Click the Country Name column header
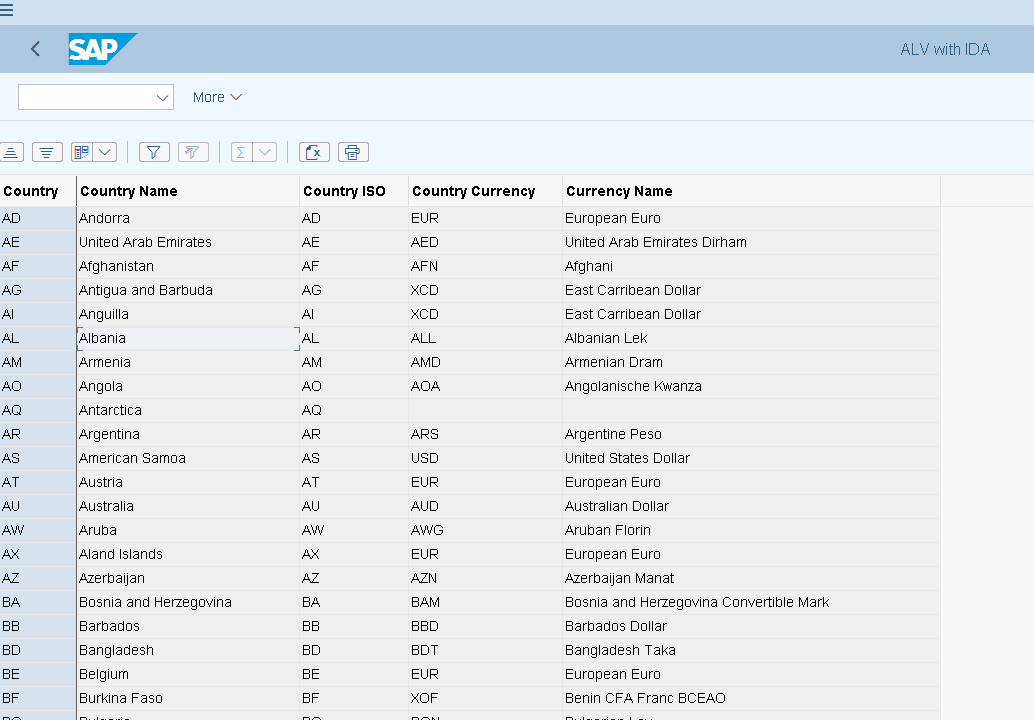 188,191
